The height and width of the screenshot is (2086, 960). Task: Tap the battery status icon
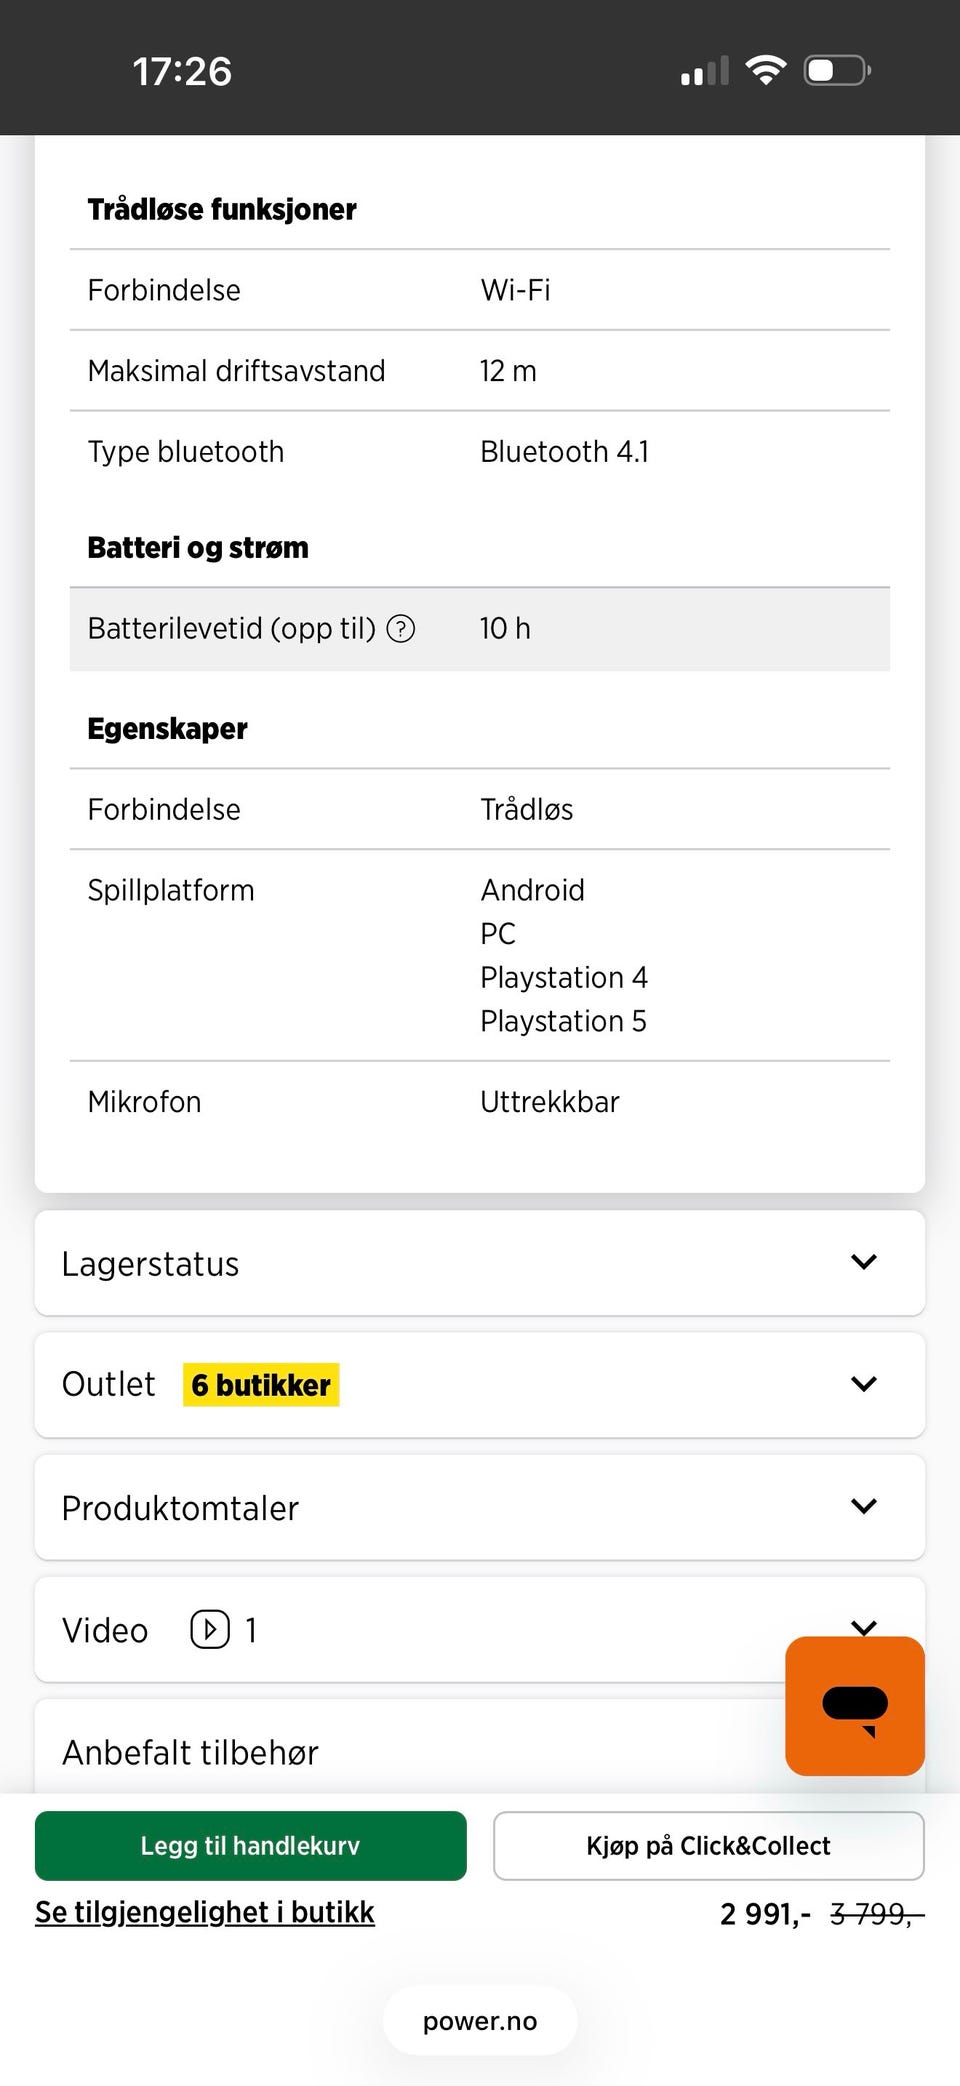837,70
